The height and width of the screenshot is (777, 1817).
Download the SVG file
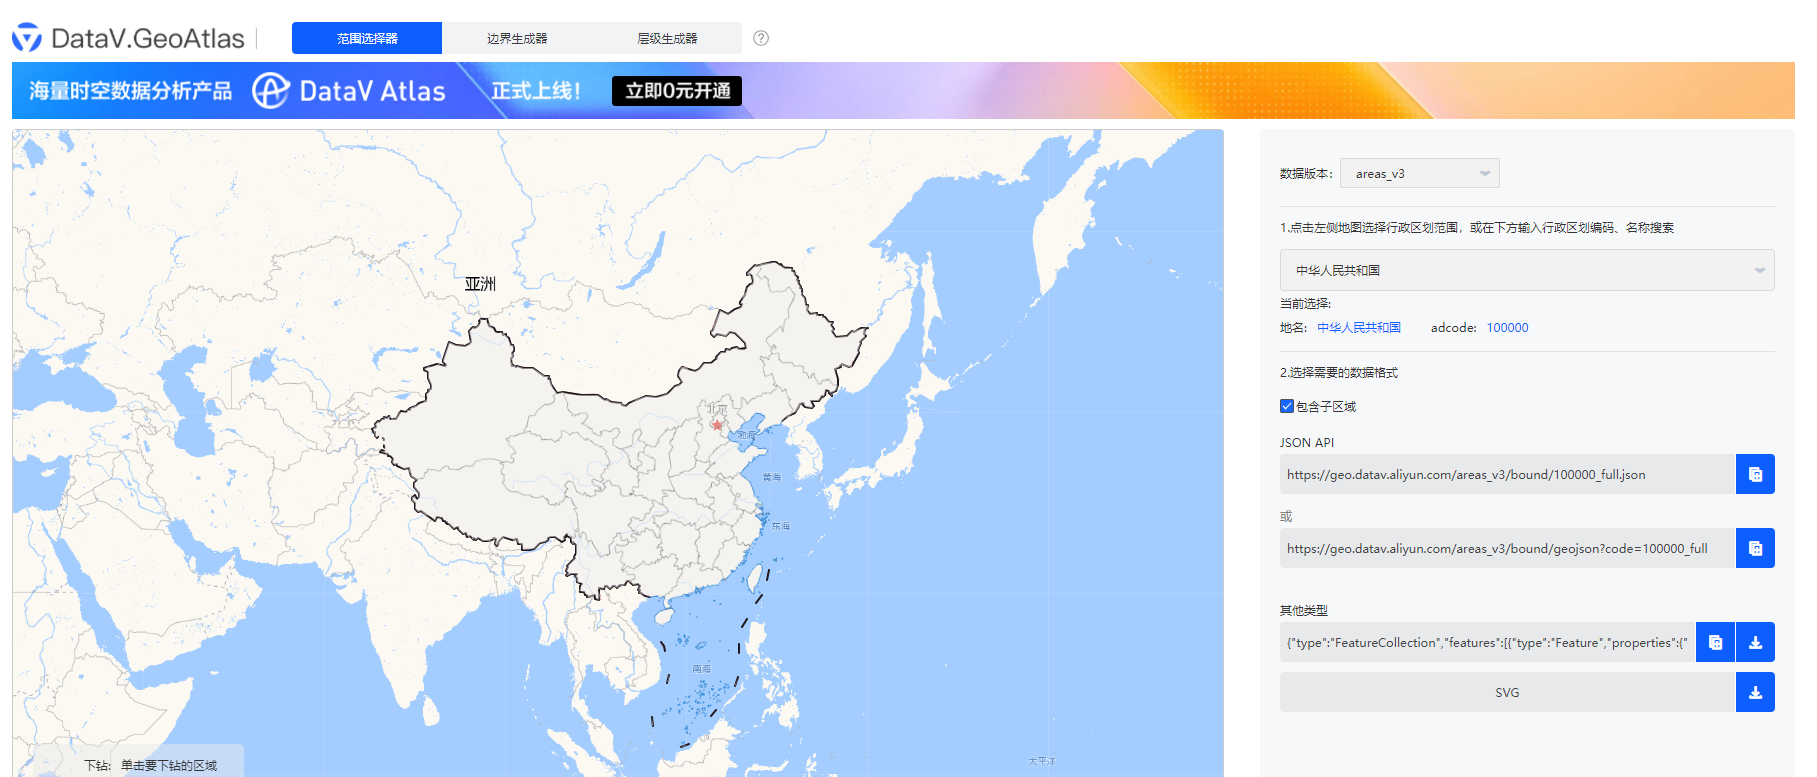pos(1755,692)
